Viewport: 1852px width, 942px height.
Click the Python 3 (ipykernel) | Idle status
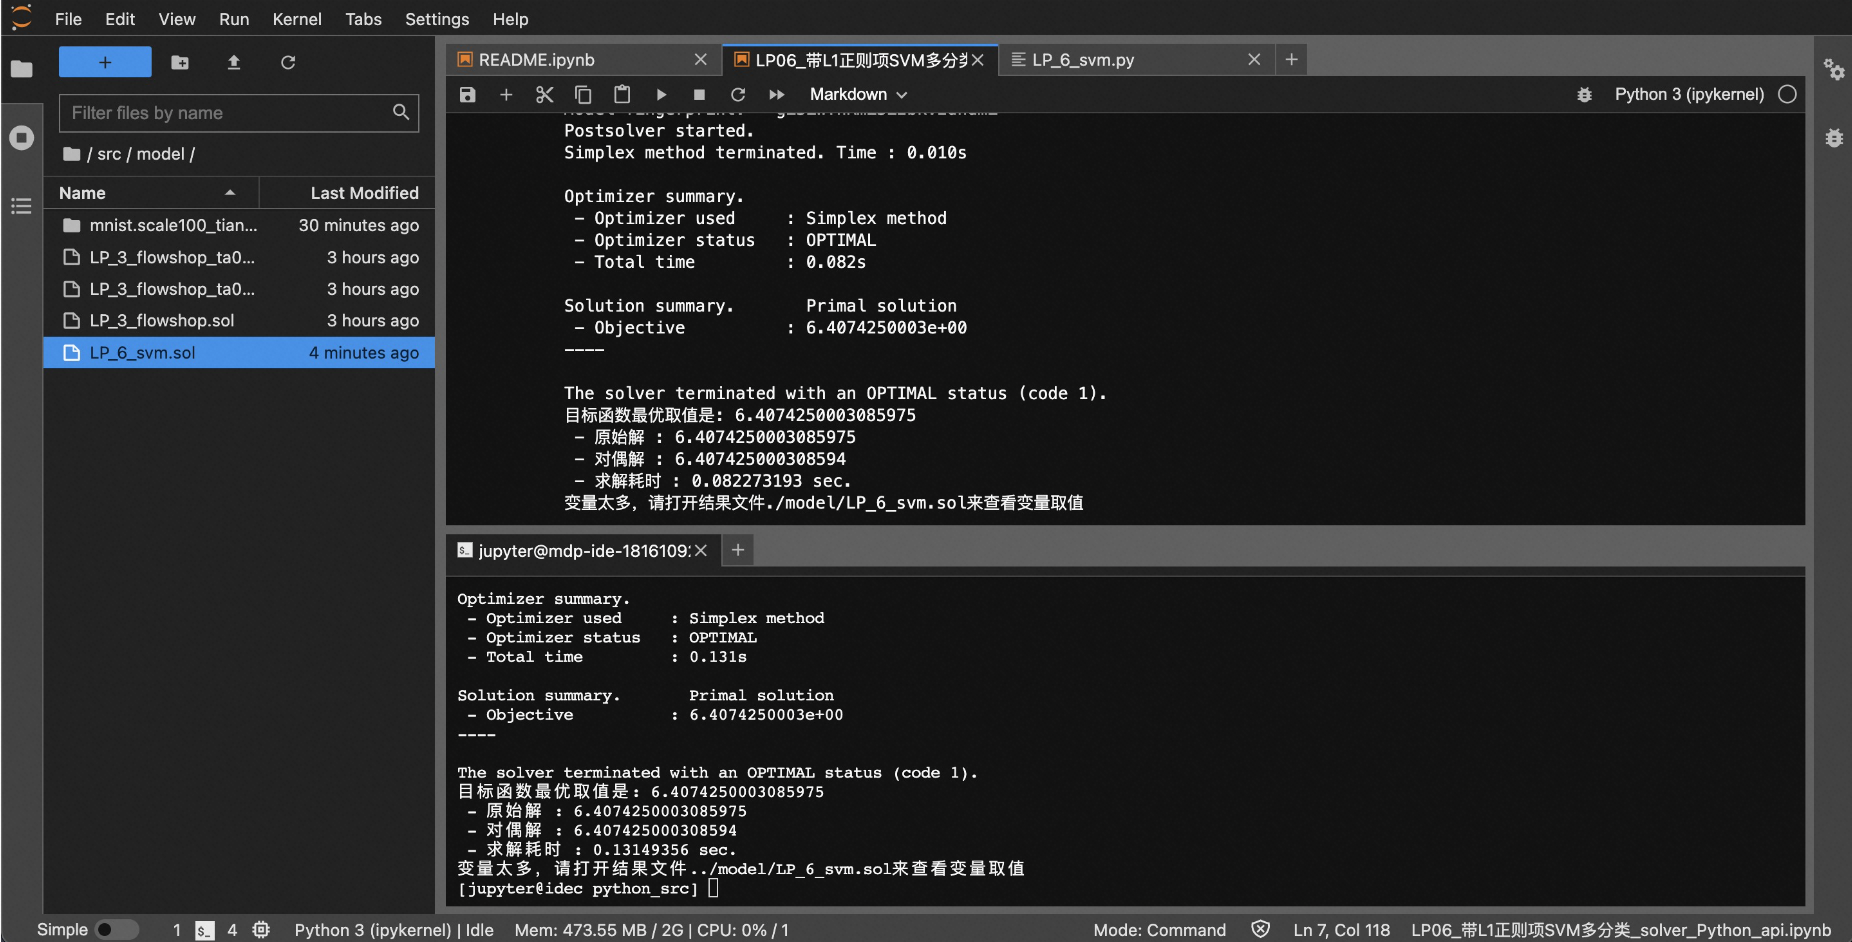(394, 930)
